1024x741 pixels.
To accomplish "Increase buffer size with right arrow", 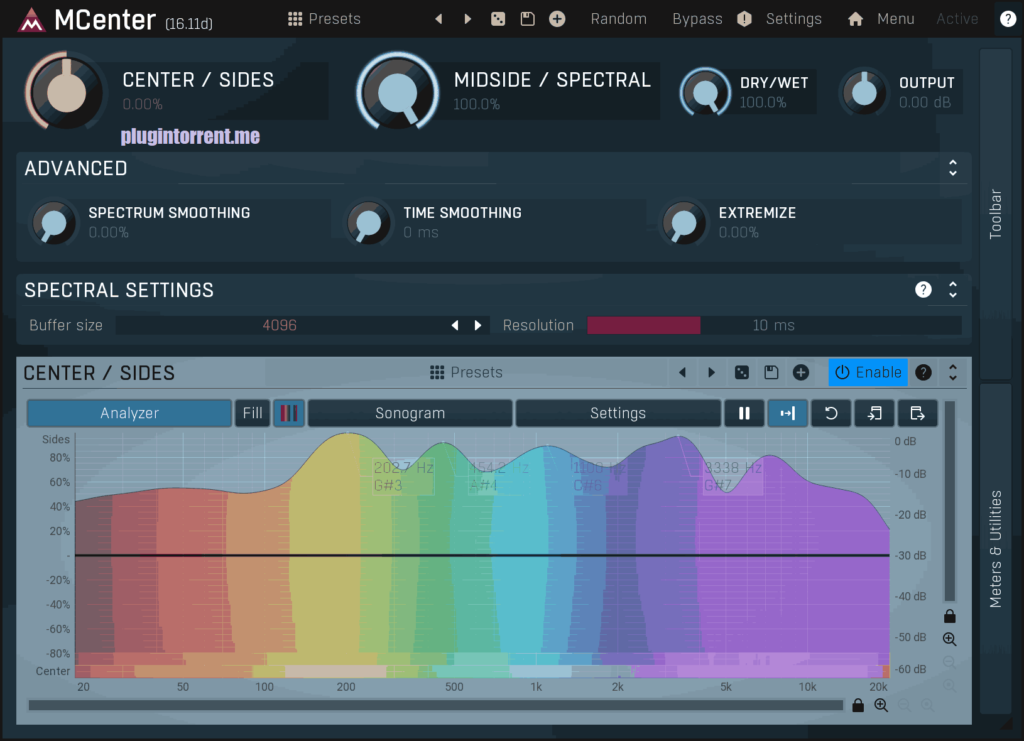I will (x=478, y=325).
